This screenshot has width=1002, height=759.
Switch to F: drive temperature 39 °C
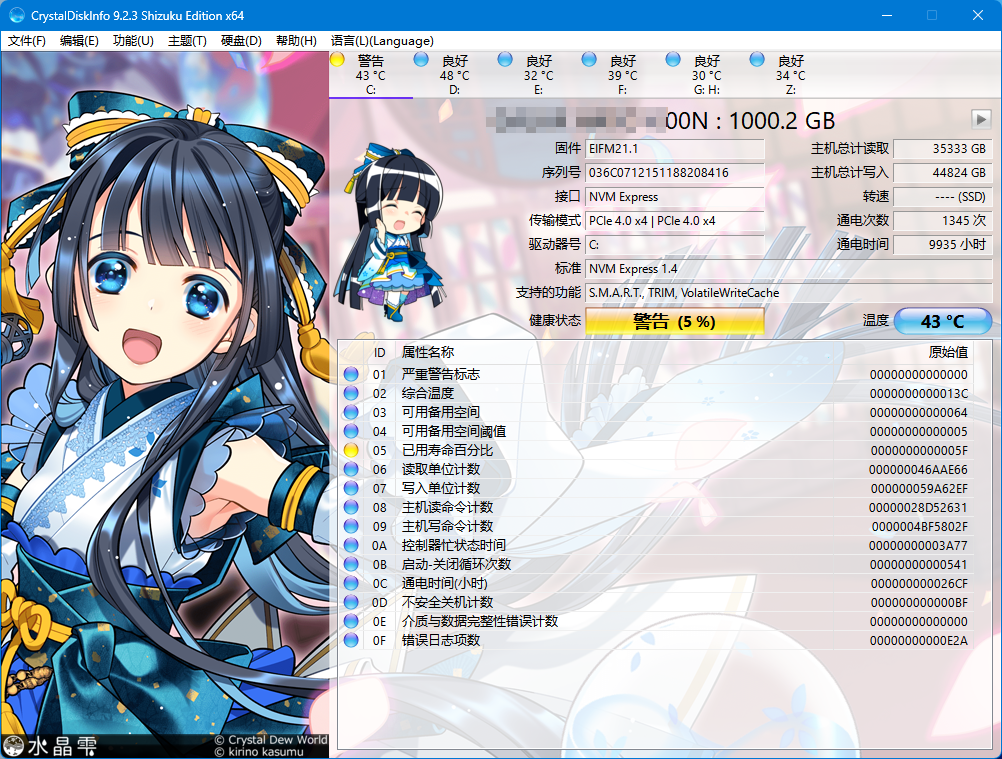pyautogui.click(x=622, y=75)
